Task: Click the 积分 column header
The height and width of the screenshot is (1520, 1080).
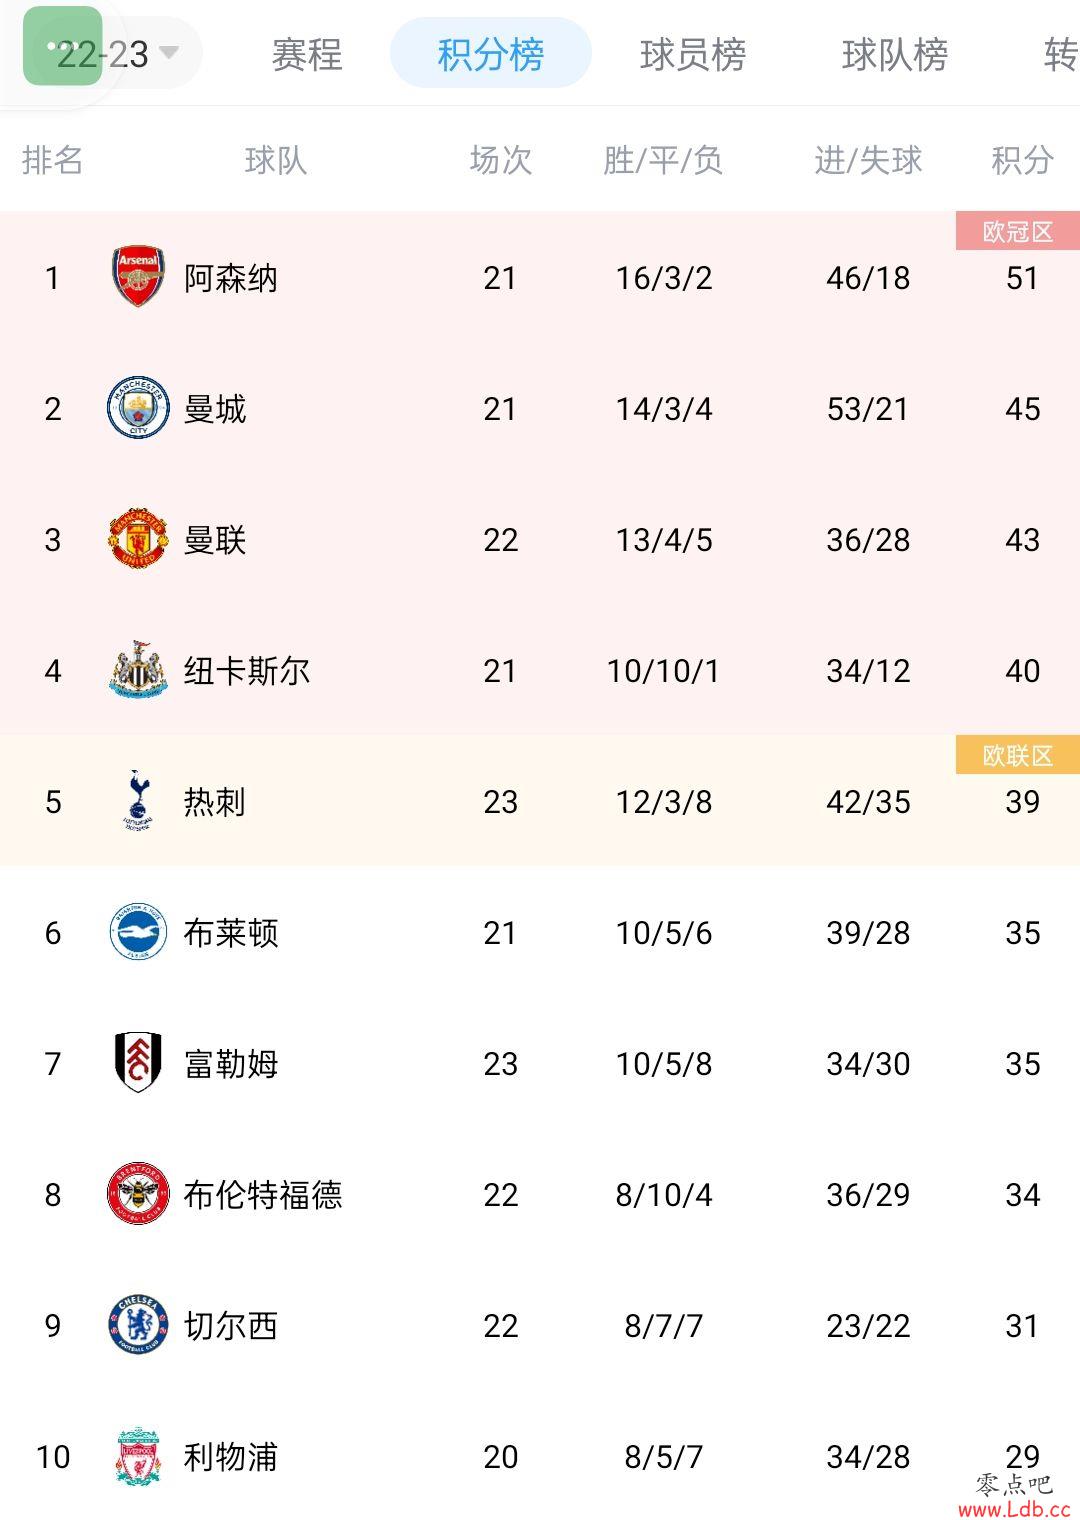Action: click(1022, 160)
